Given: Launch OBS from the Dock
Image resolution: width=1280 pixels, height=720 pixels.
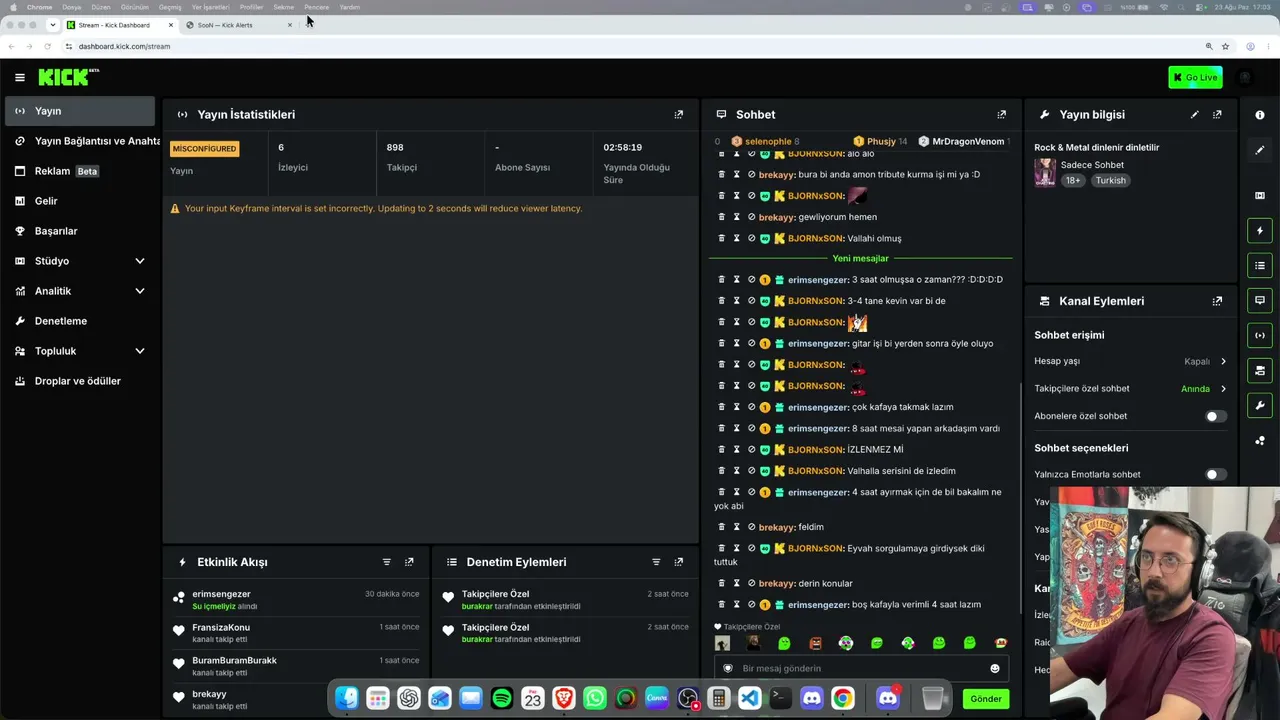Looking at the screenshot, I should coord(688,698).
